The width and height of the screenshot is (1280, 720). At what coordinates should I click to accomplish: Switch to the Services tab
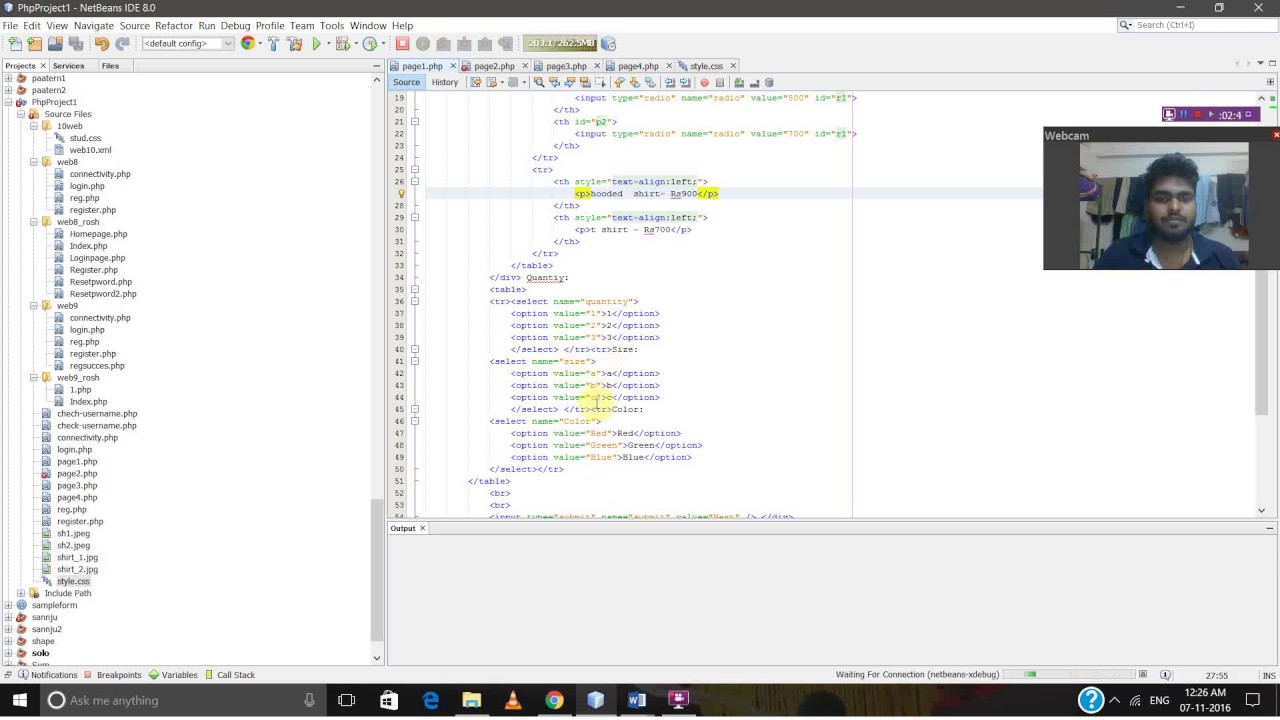(68, 66)
